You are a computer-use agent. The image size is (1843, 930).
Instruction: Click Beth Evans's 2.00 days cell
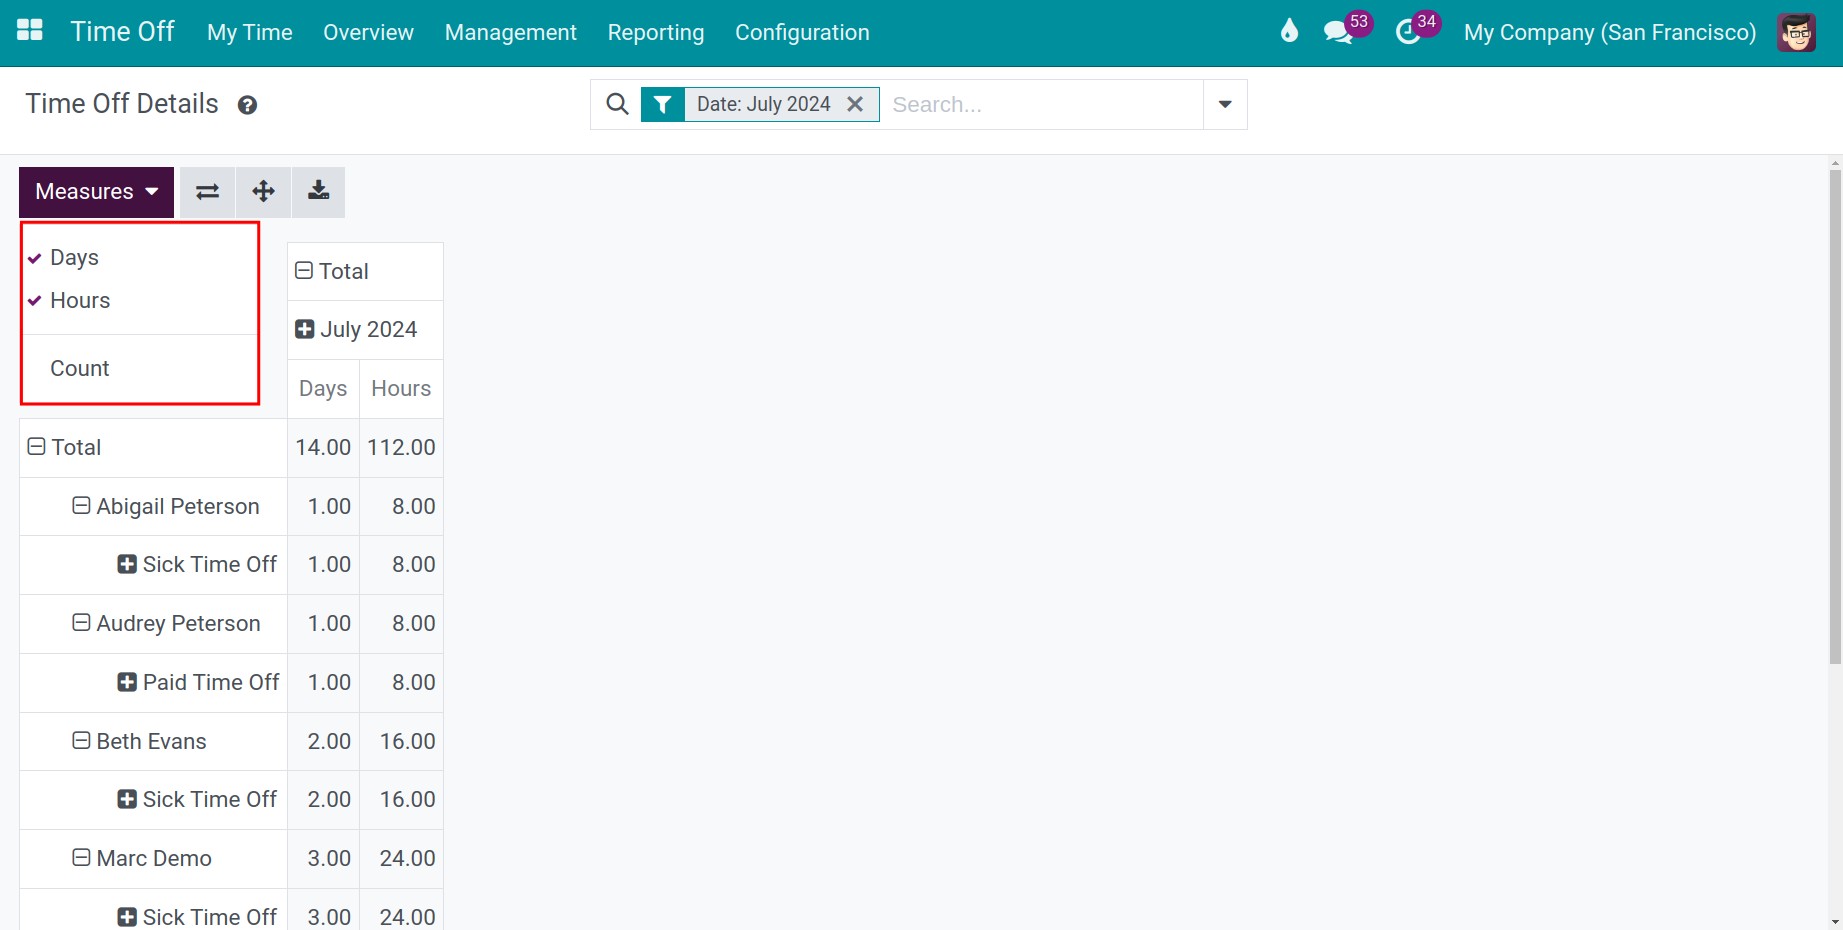(x=323, y=741)
